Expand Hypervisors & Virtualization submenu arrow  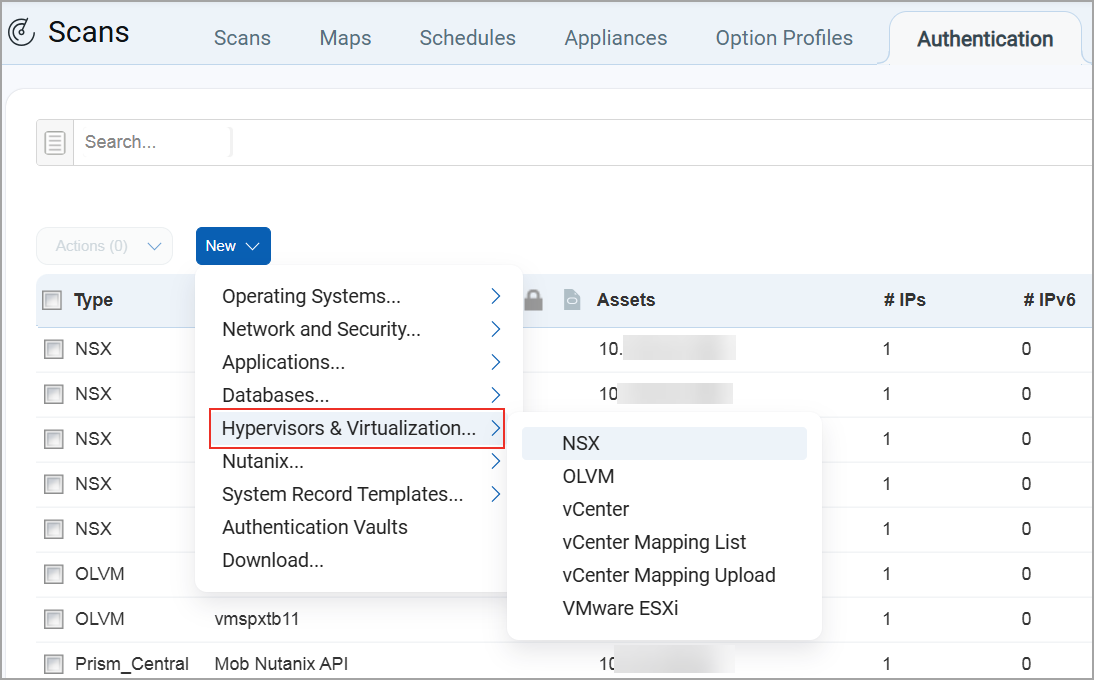[495, 428]
